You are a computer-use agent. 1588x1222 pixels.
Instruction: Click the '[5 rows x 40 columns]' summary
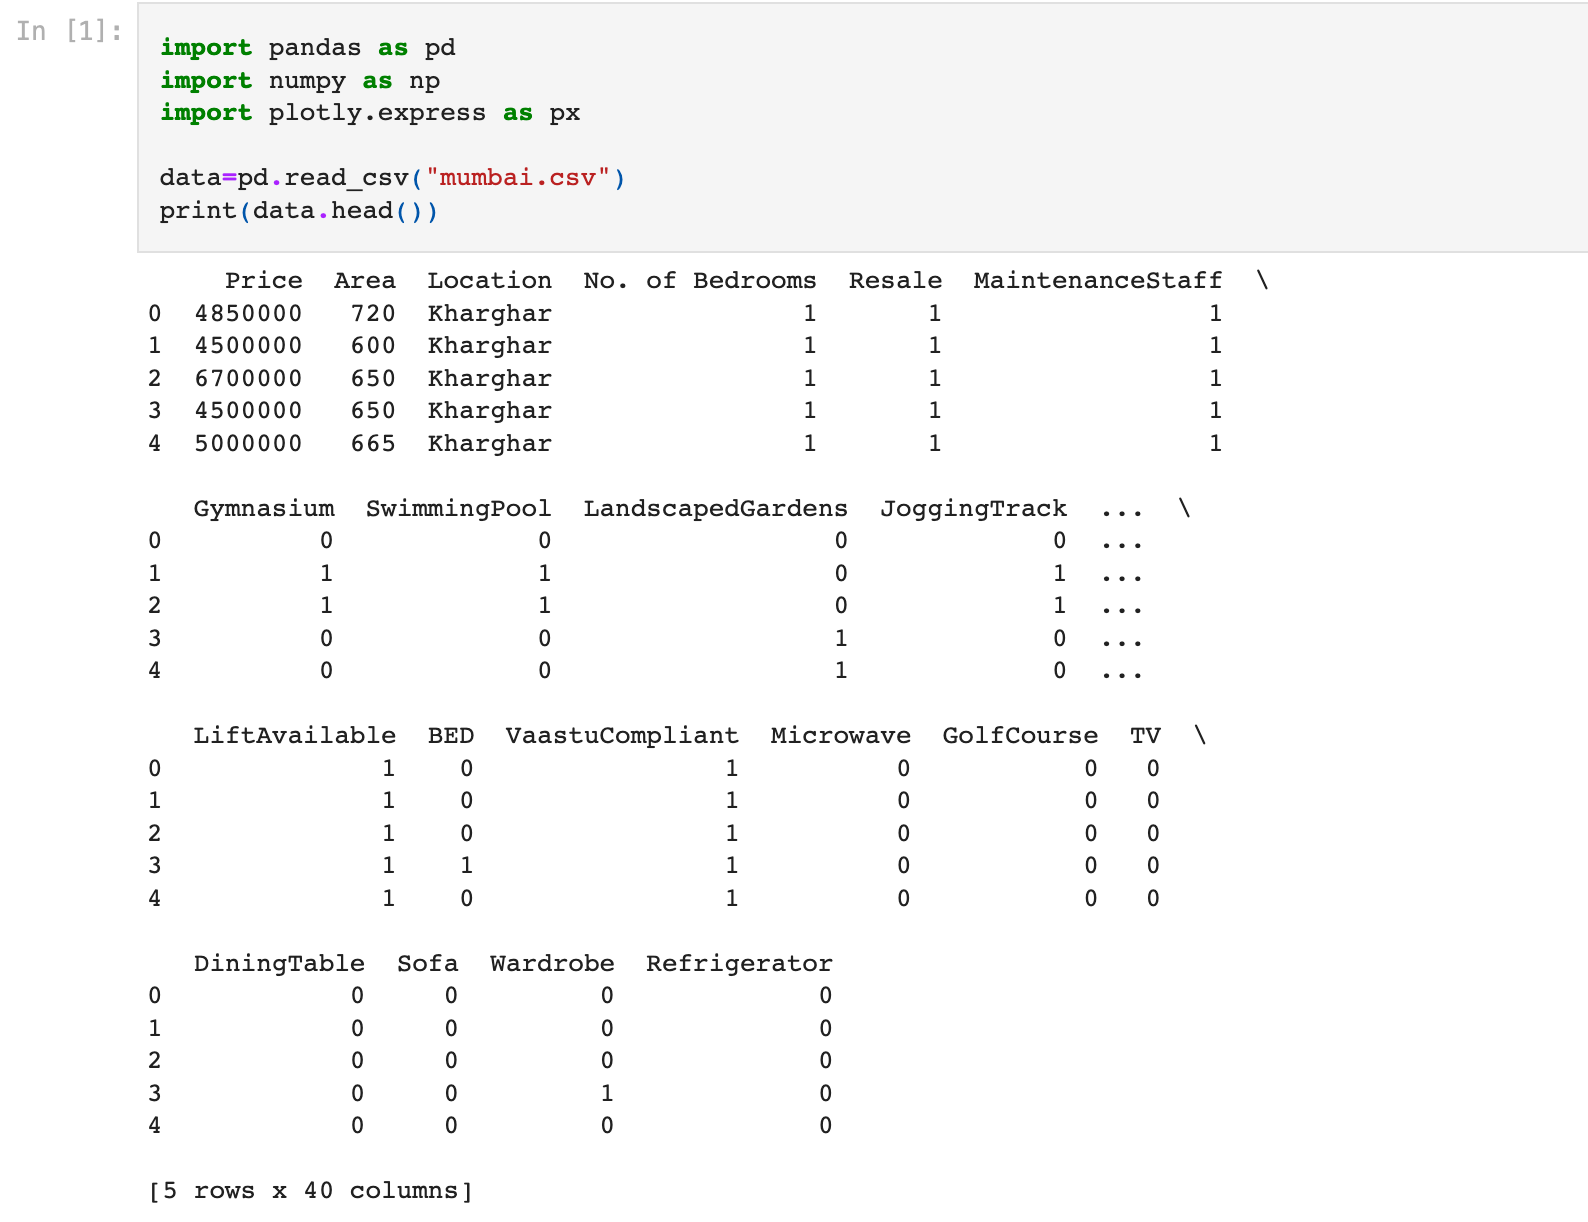tap(310, 1191)
